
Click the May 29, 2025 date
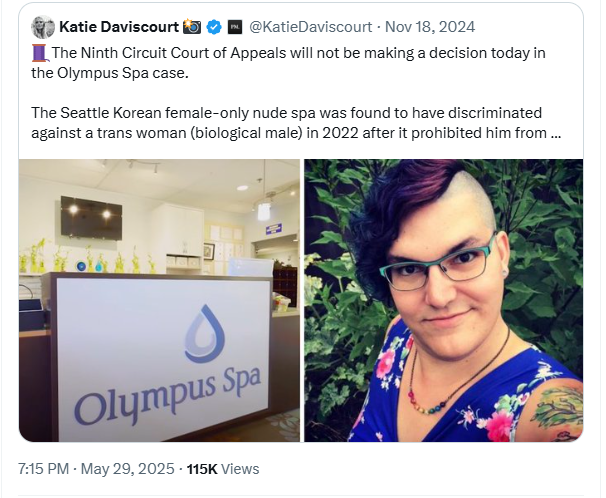coord(128,469)
